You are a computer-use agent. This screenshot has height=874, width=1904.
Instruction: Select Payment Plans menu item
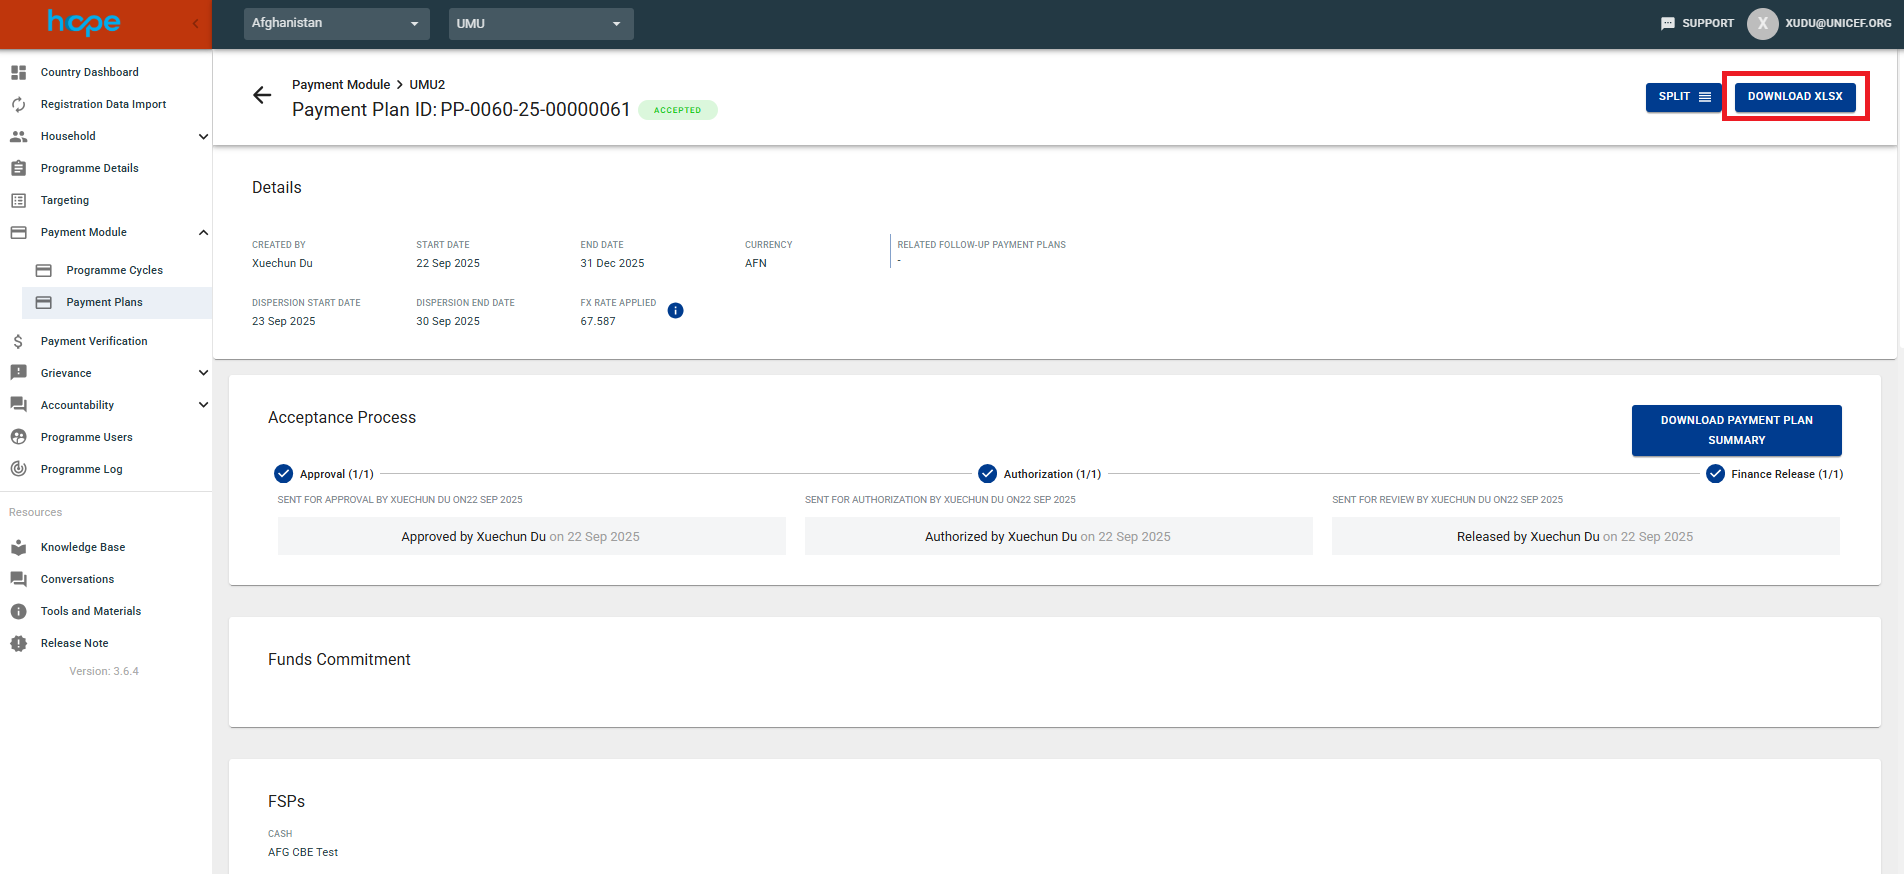point(104,302)
